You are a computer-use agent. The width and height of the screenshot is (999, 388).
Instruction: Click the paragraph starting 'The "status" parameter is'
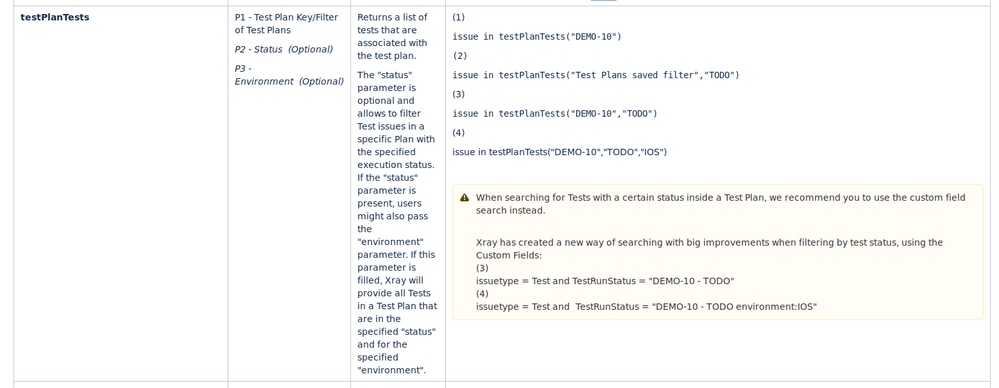click(397, 222)
